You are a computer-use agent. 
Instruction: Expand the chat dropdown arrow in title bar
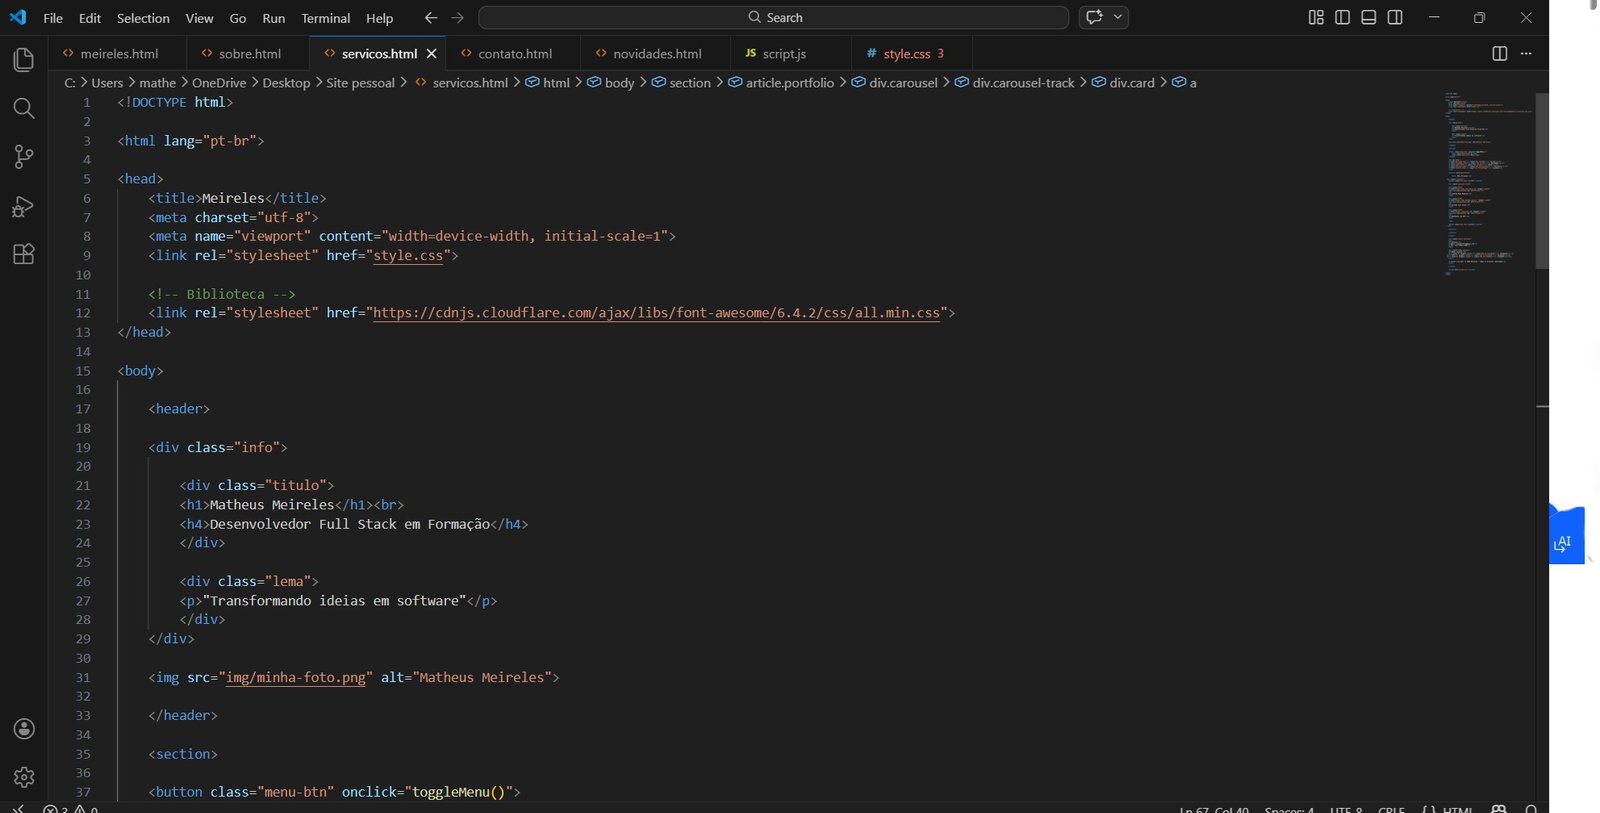coord(1118,17)
